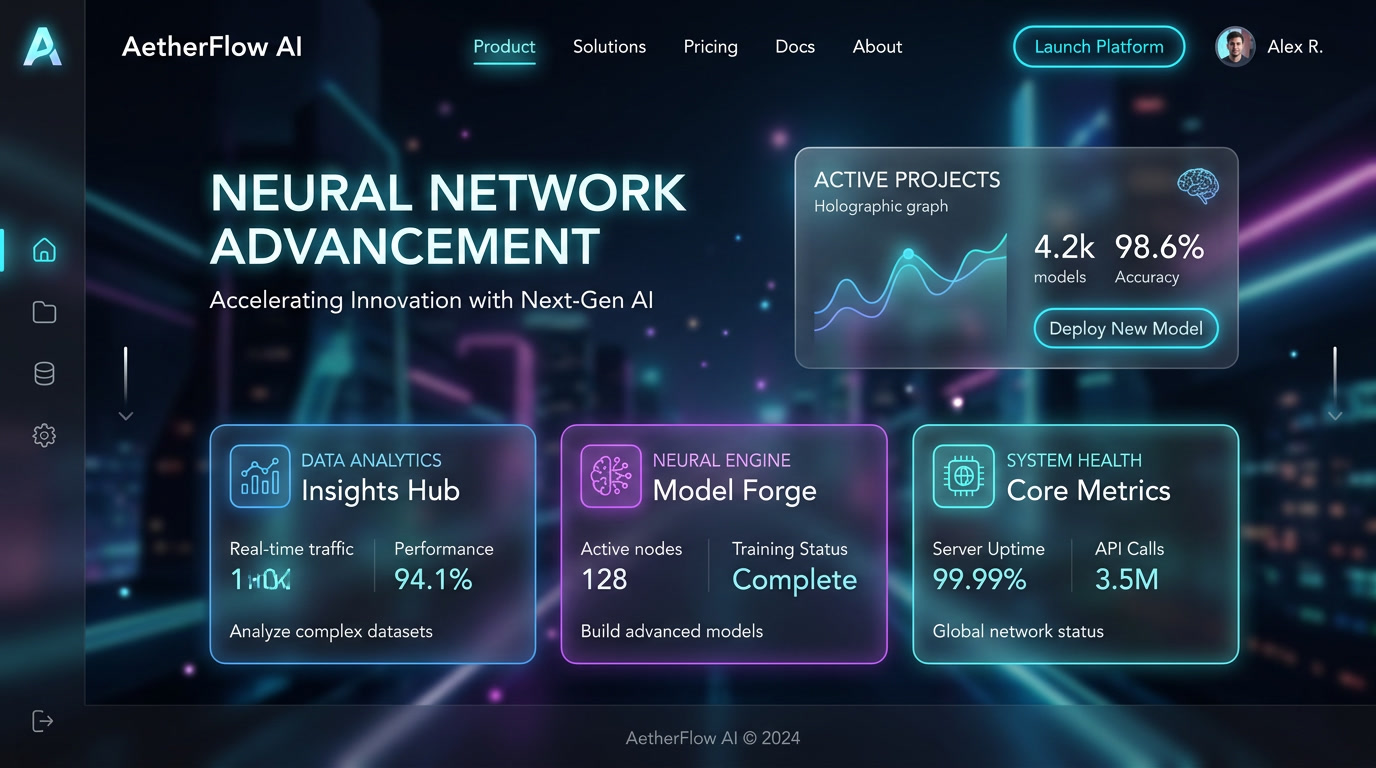Click the Database icon in the left sidebar
Viewport: 1376px width, 768px height.
44,373
